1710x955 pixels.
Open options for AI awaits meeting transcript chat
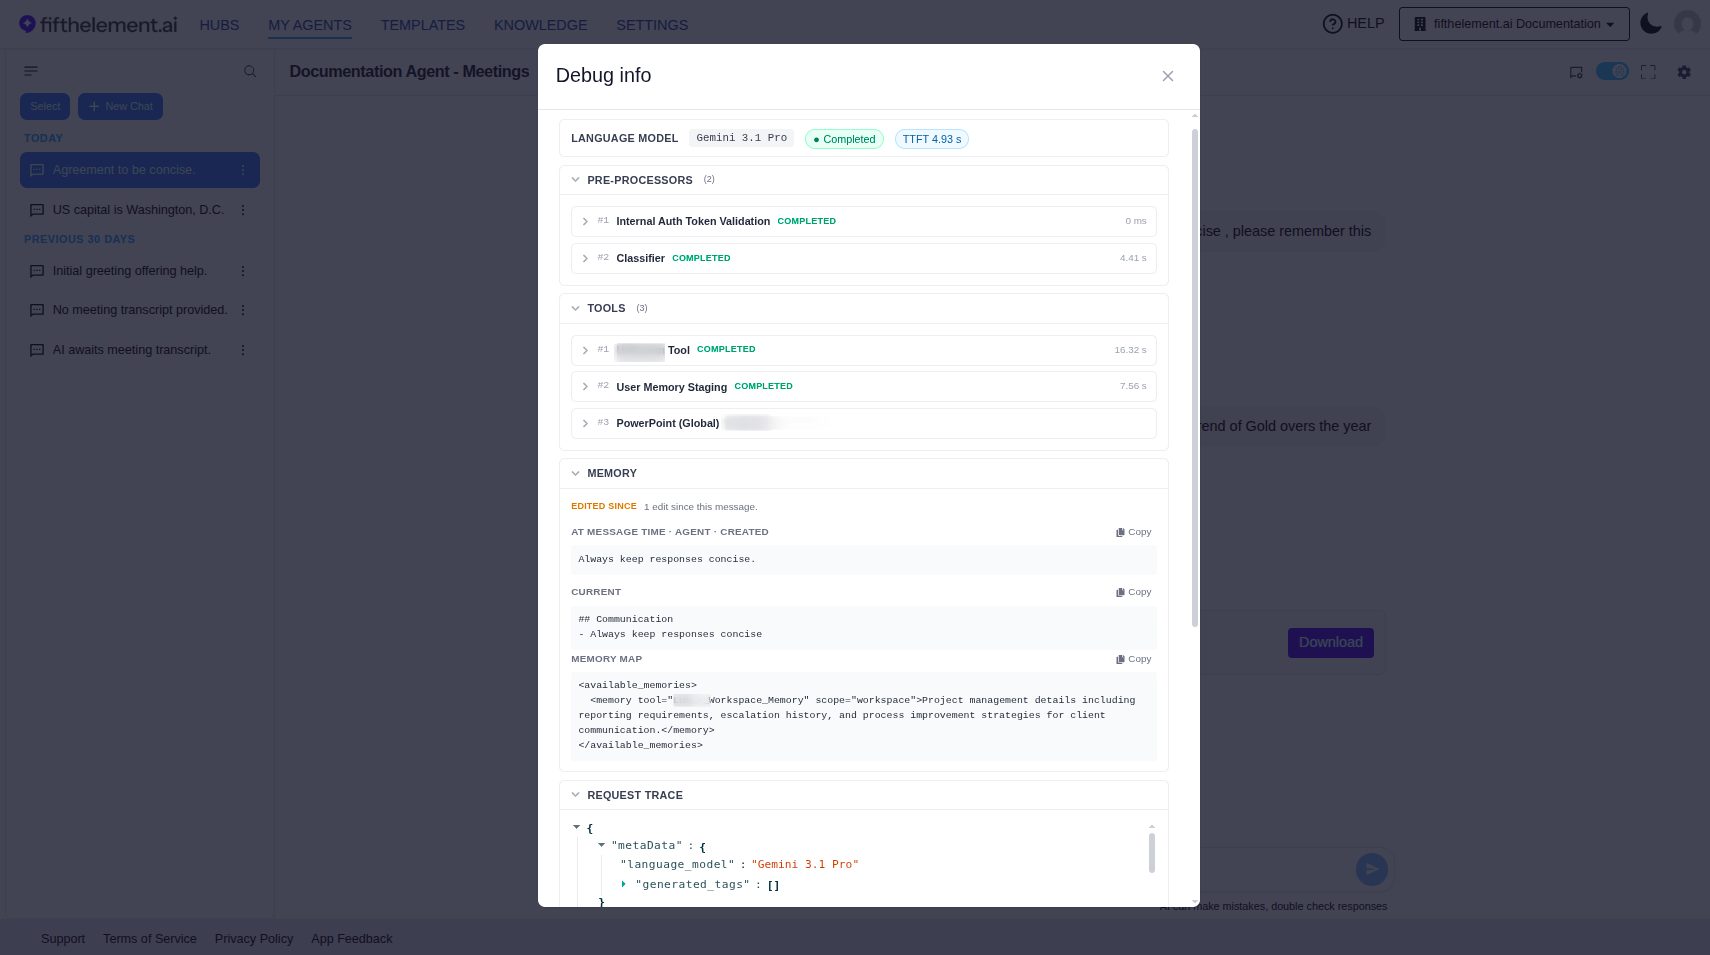tap(243, 350)
